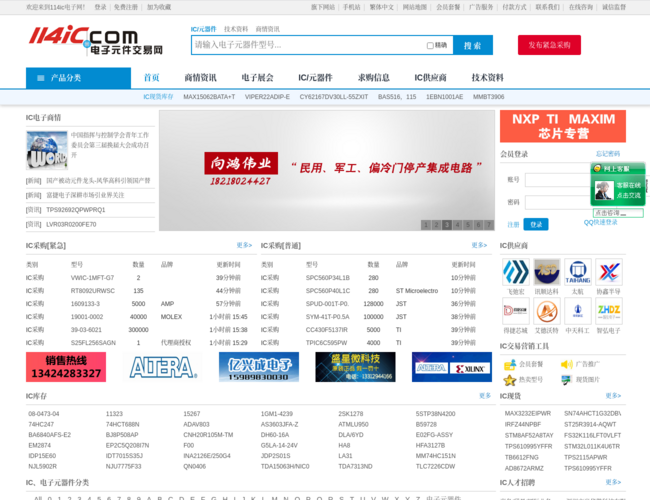This screenshot has width=650, height=500.
Task: Open the 协鑫半导 supplier logo
Action: tap(608, 272)
